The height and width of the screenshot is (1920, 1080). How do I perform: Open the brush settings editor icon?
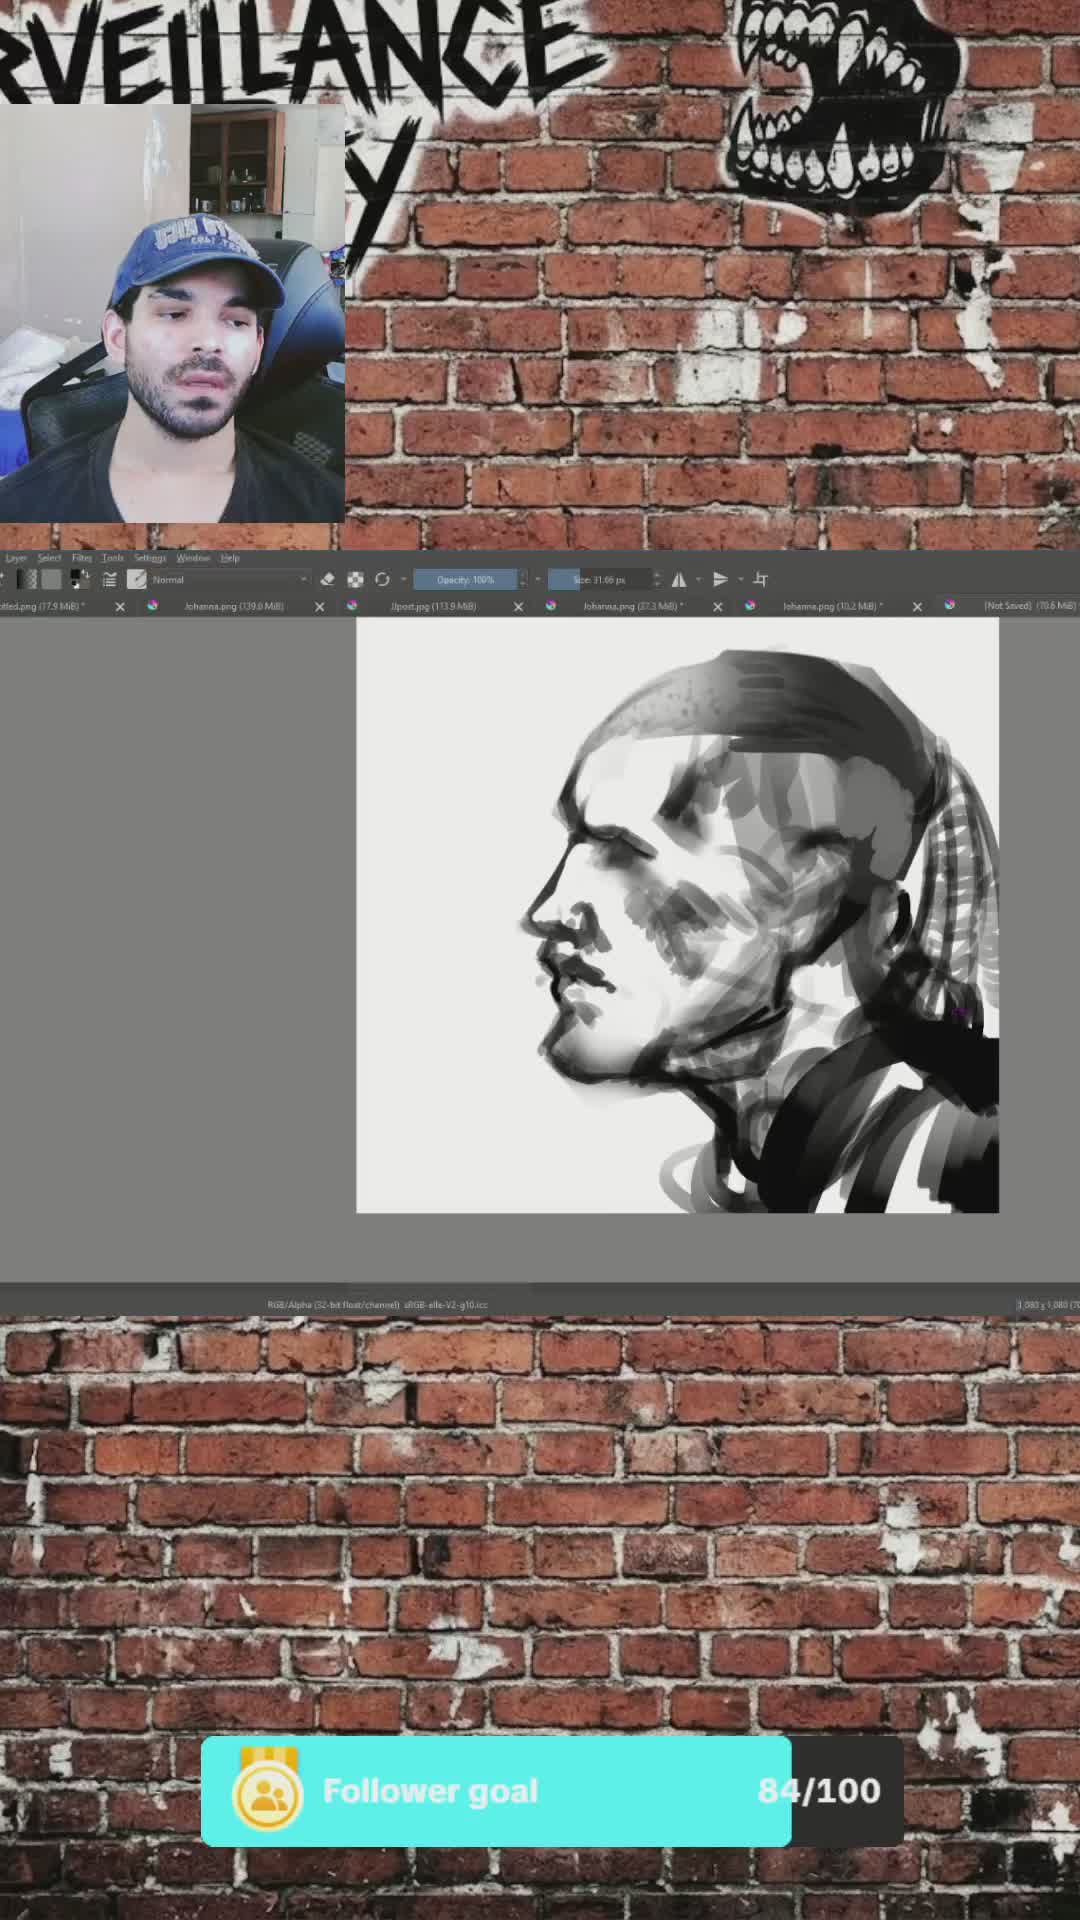click(109, 579)
